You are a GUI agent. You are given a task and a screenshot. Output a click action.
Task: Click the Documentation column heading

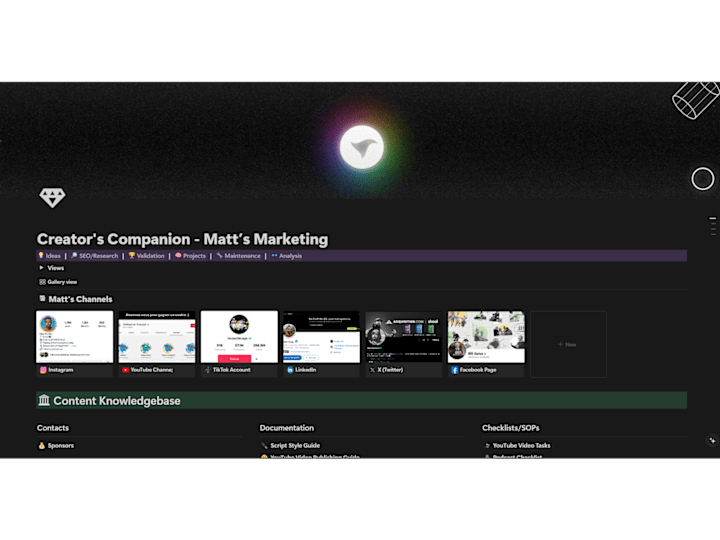[x=287, y=428]
